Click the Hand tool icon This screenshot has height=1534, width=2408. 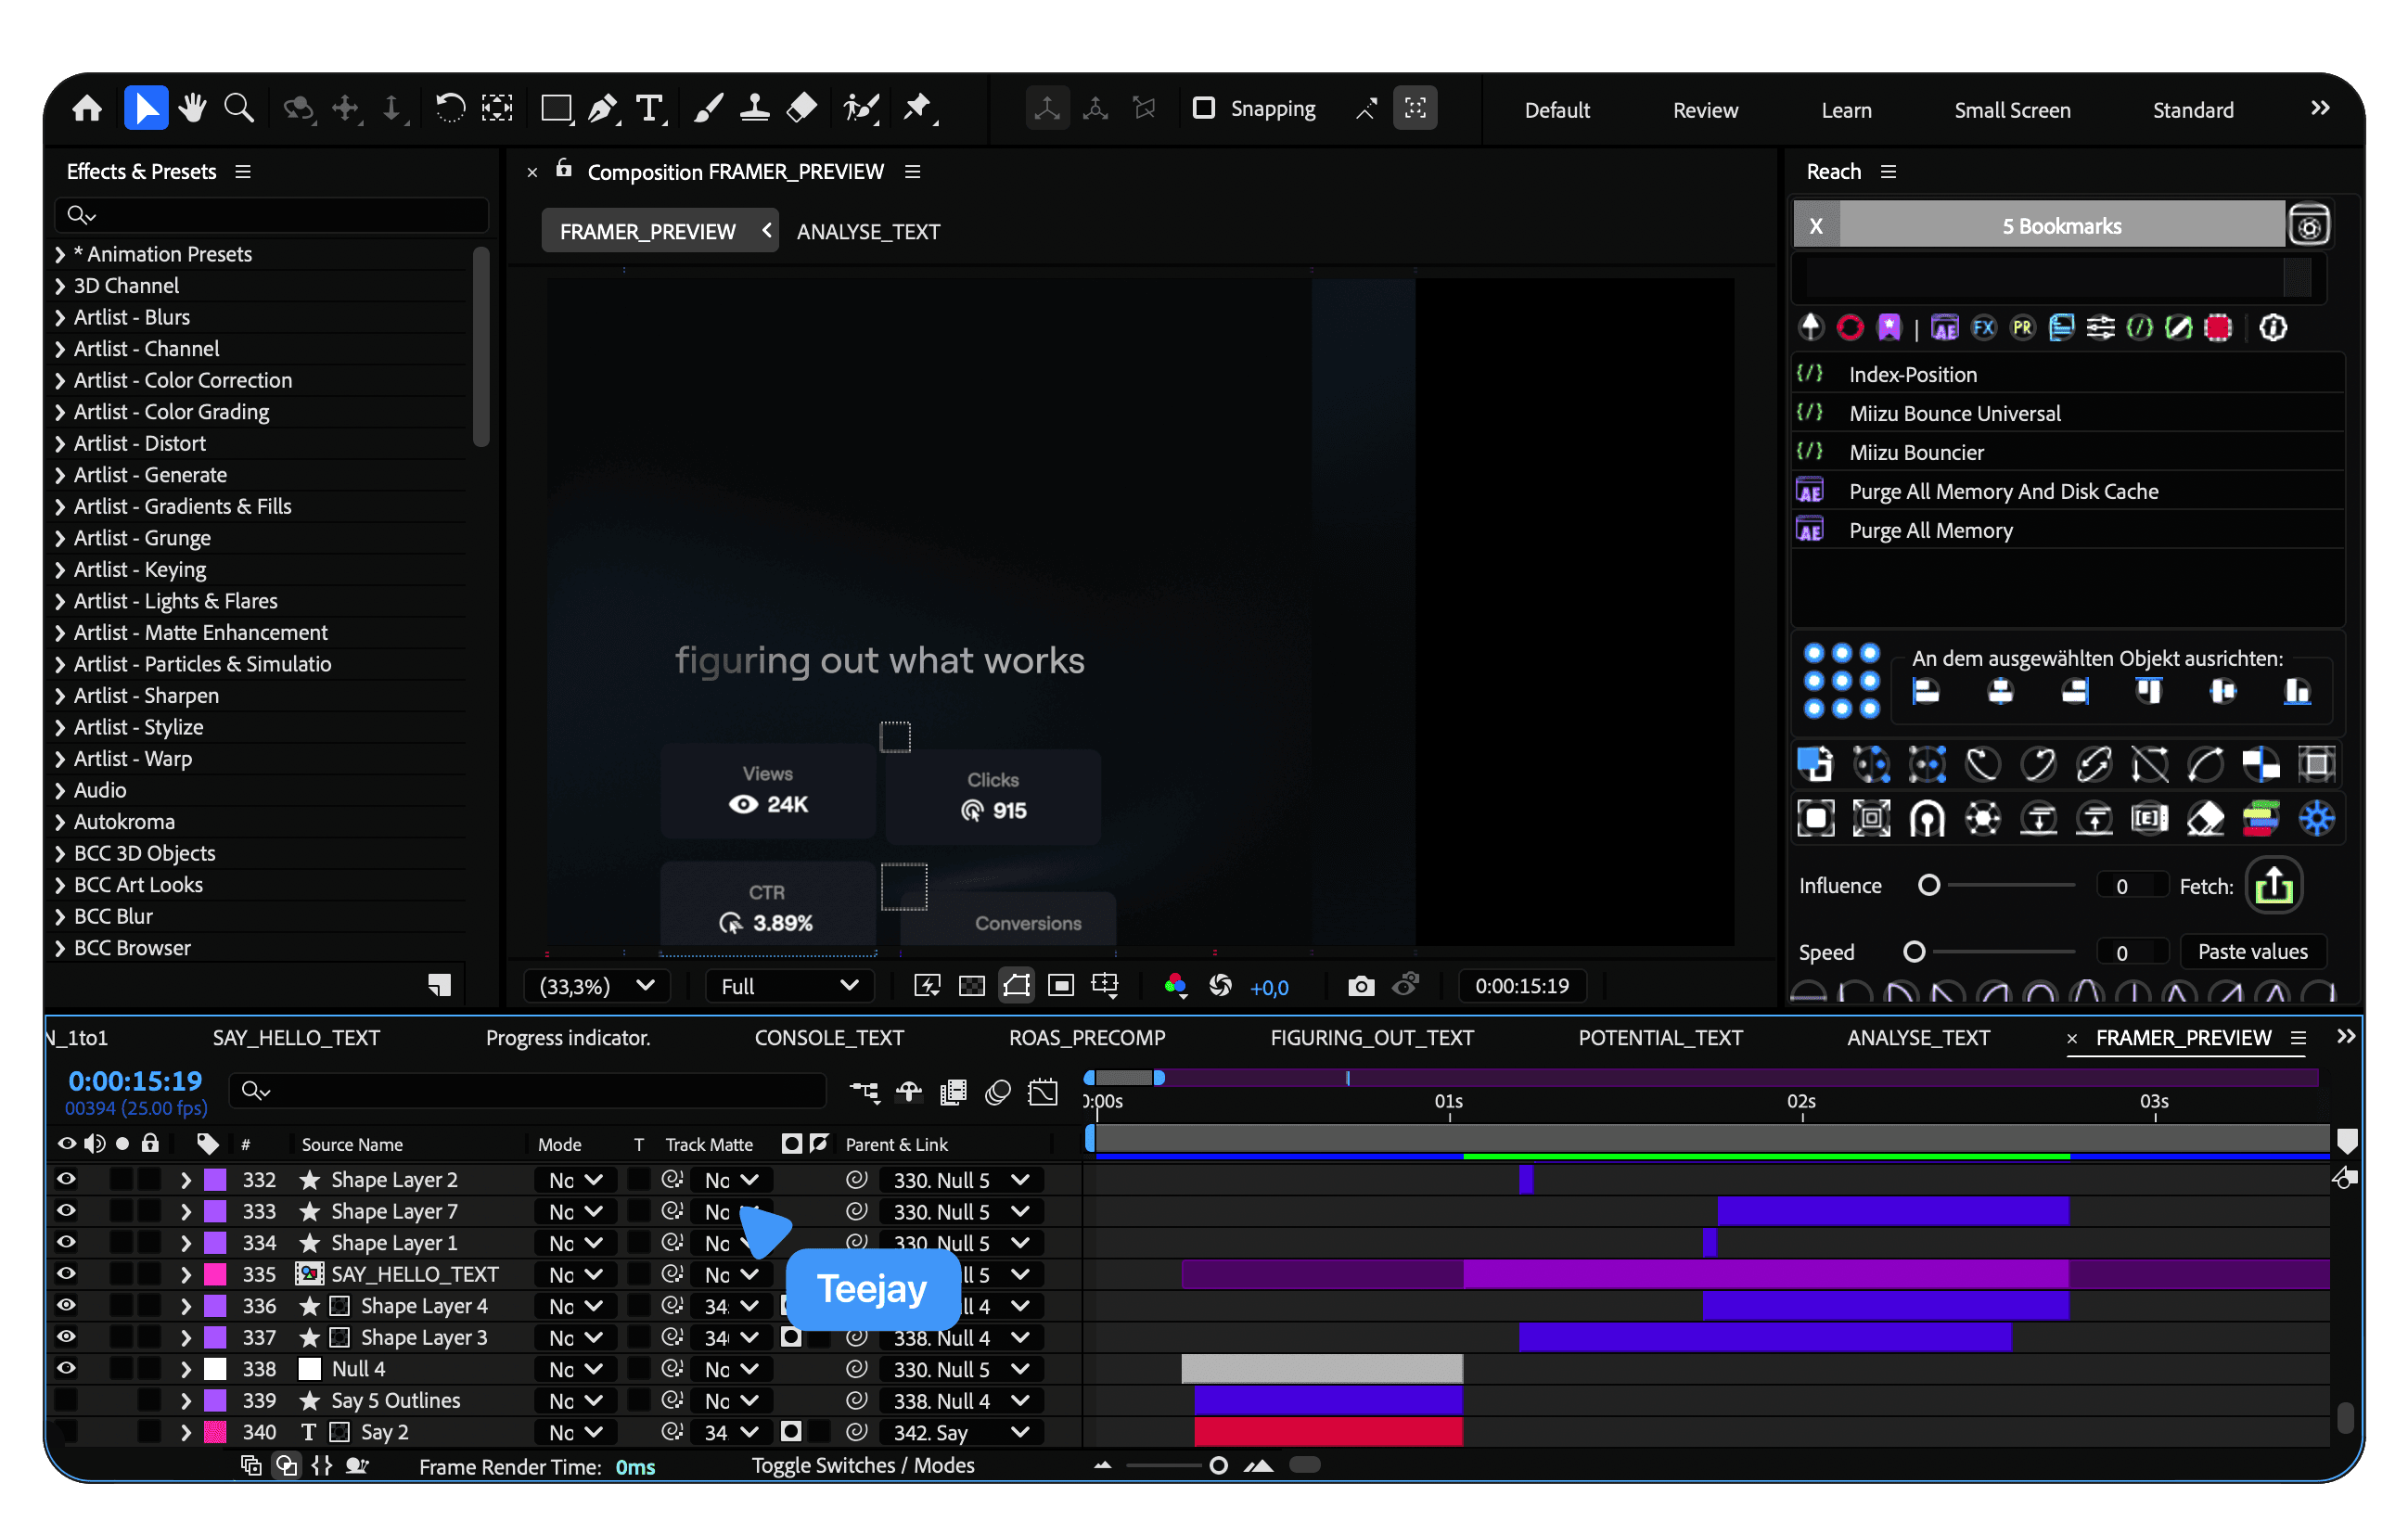tap(192, 108)
